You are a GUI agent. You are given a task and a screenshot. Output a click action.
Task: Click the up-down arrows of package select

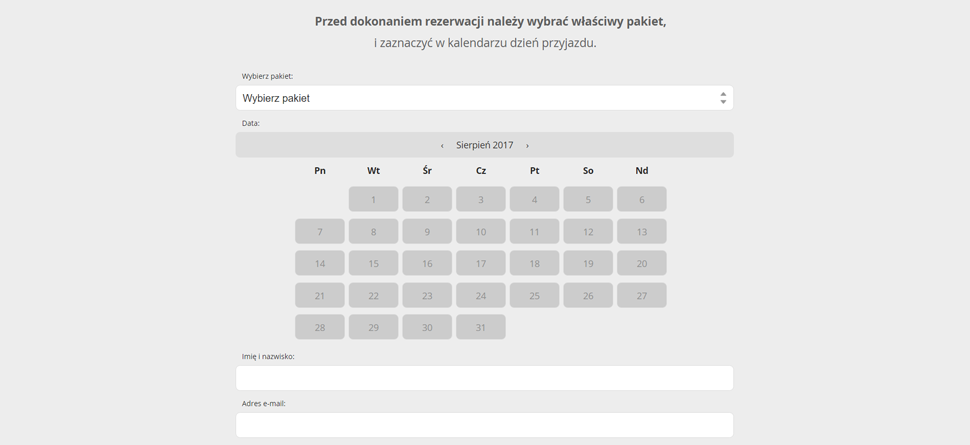point(723,98)
